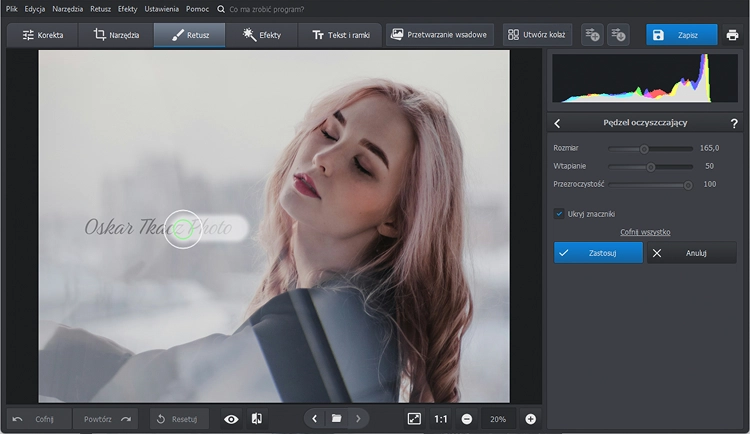
Task: Open the 20% zoom level field
Action: (x=498, y=419)
